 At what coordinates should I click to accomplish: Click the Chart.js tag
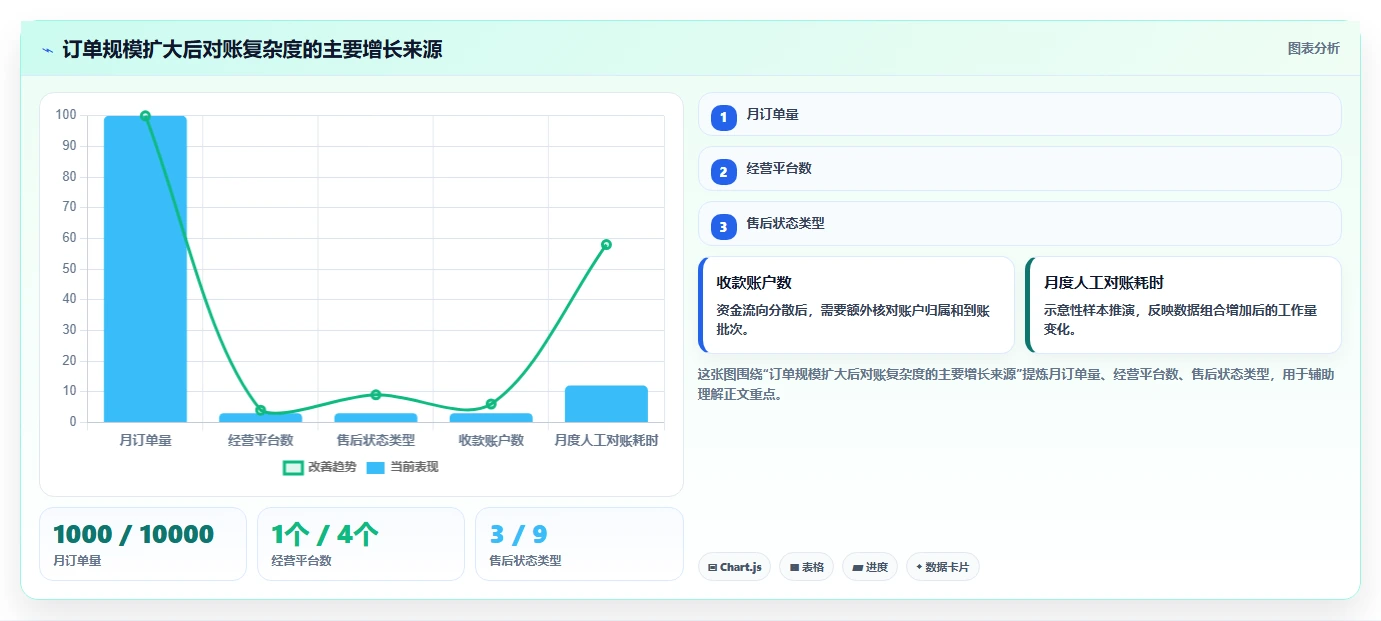[734, 567]
